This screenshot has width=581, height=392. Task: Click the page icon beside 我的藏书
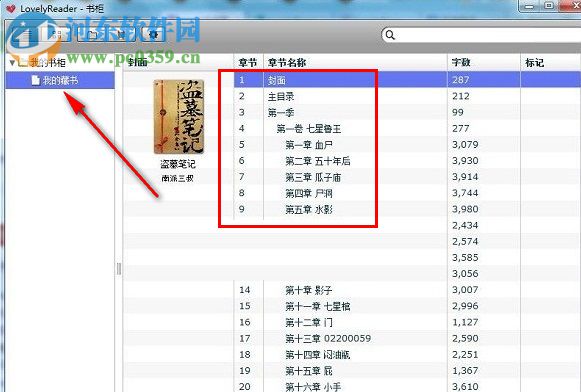pos(35,80)
